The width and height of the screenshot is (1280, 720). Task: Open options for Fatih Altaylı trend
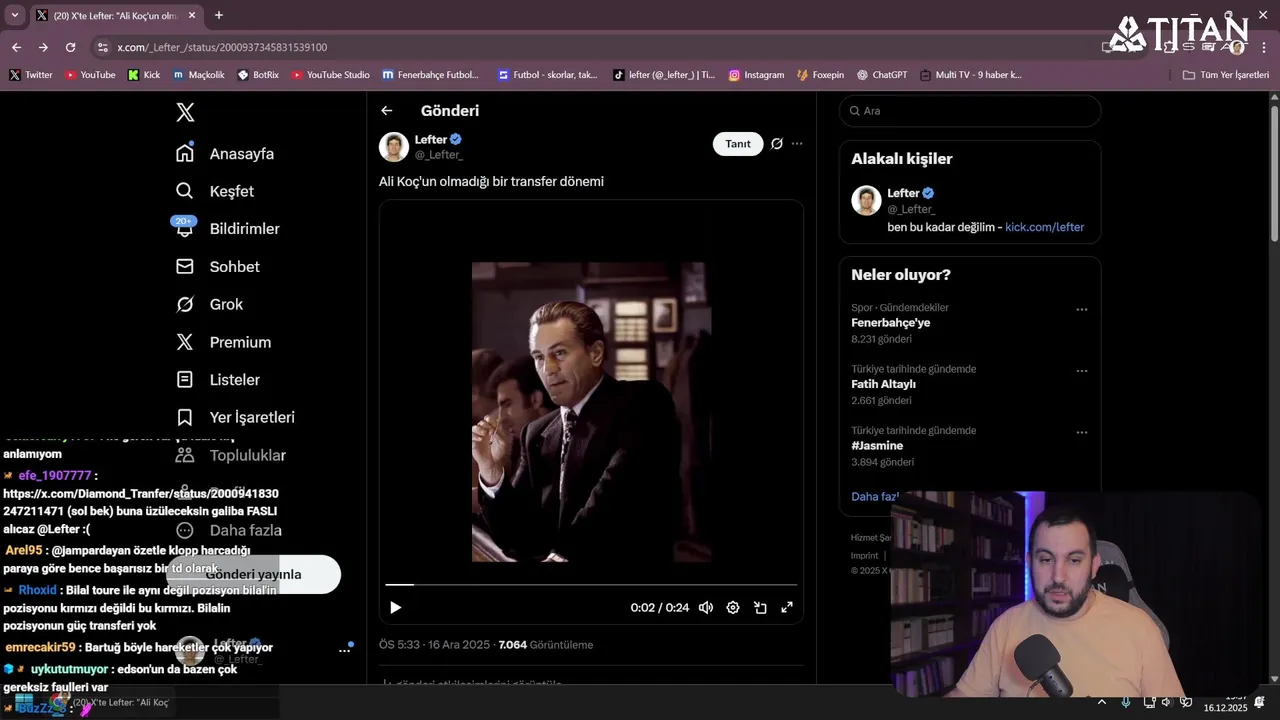click(1081, 371)
